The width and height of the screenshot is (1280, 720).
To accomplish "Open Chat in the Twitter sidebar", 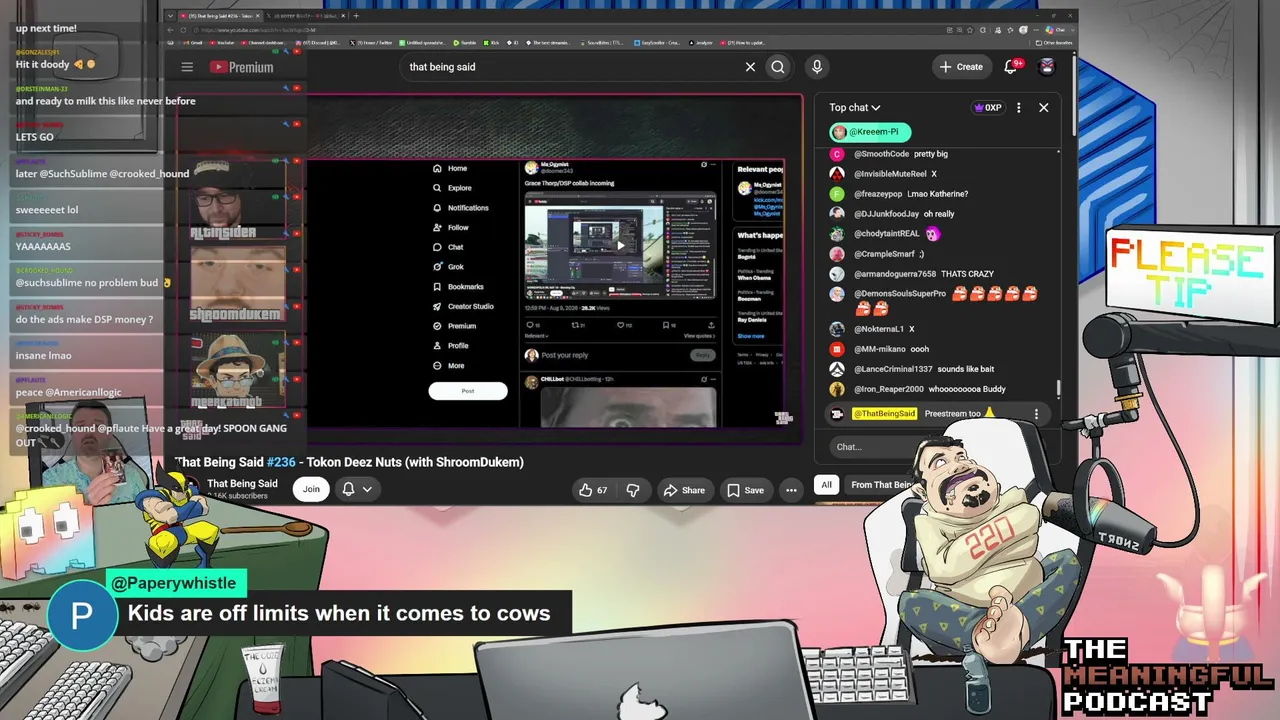I will point(448,247).
